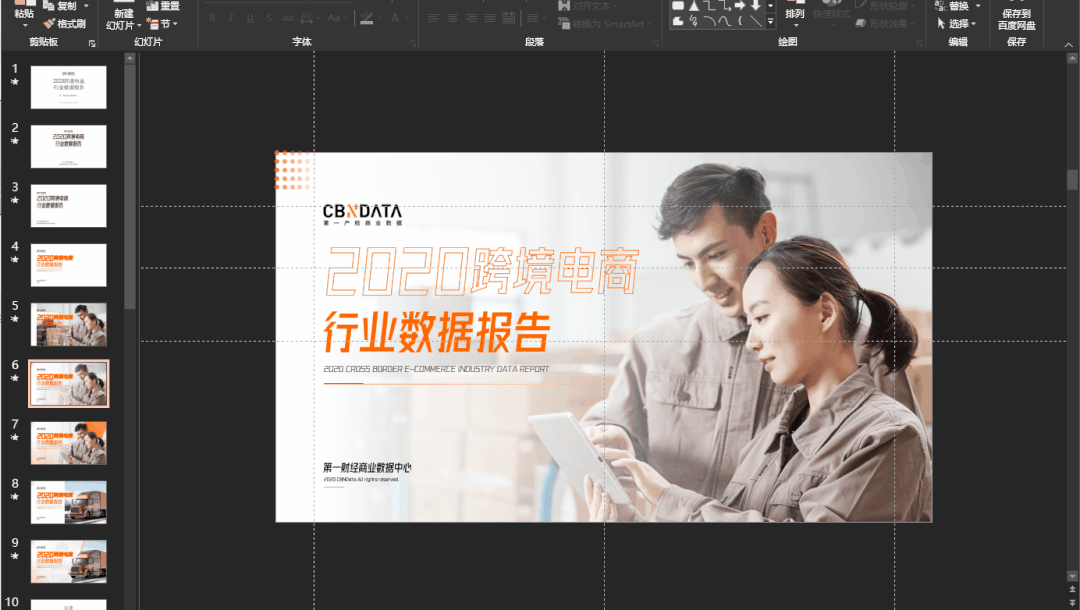Image resolution: width=1080 pixels, height=610 pixels.
Task: Toggle italic text formatting
Action: click(230, 18)
